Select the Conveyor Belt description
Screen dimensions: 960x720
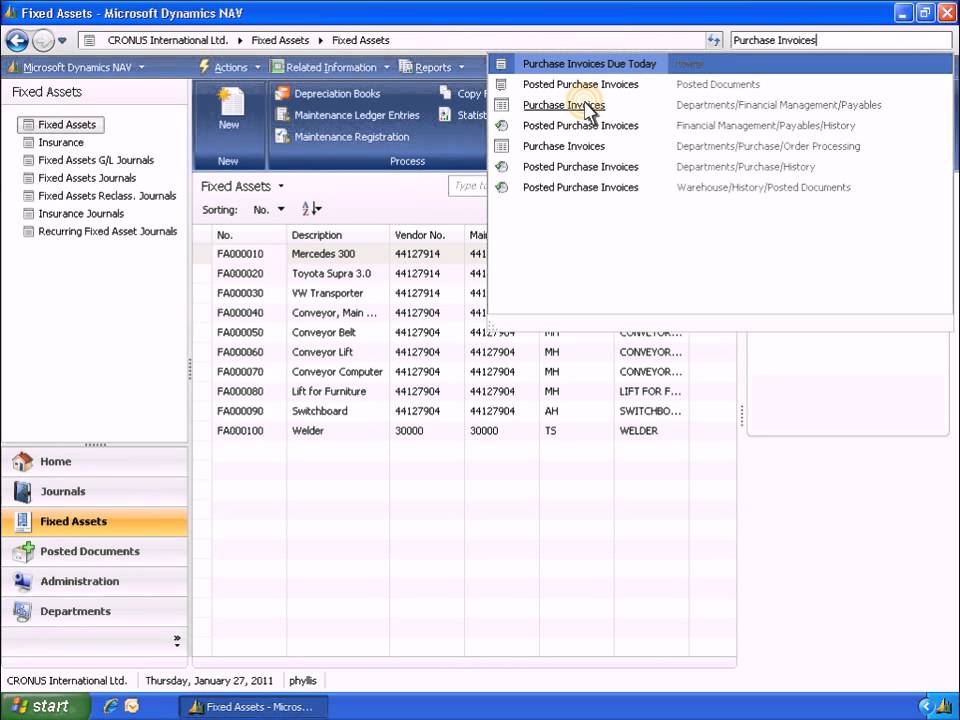click(323, 332)
